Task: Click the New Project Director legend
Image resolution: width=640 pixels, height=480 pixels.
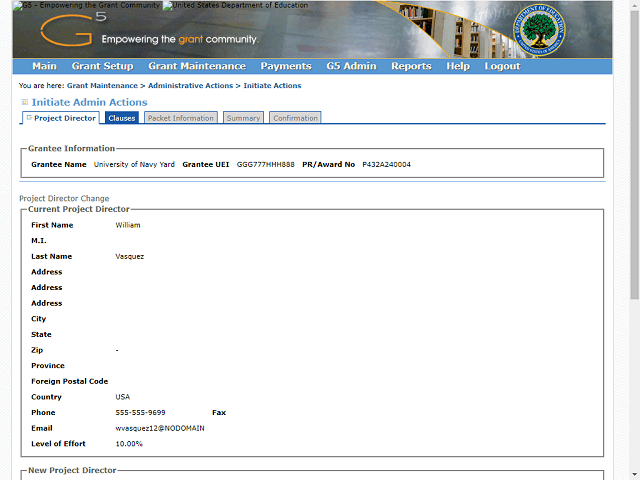Action: pos(72,470)
